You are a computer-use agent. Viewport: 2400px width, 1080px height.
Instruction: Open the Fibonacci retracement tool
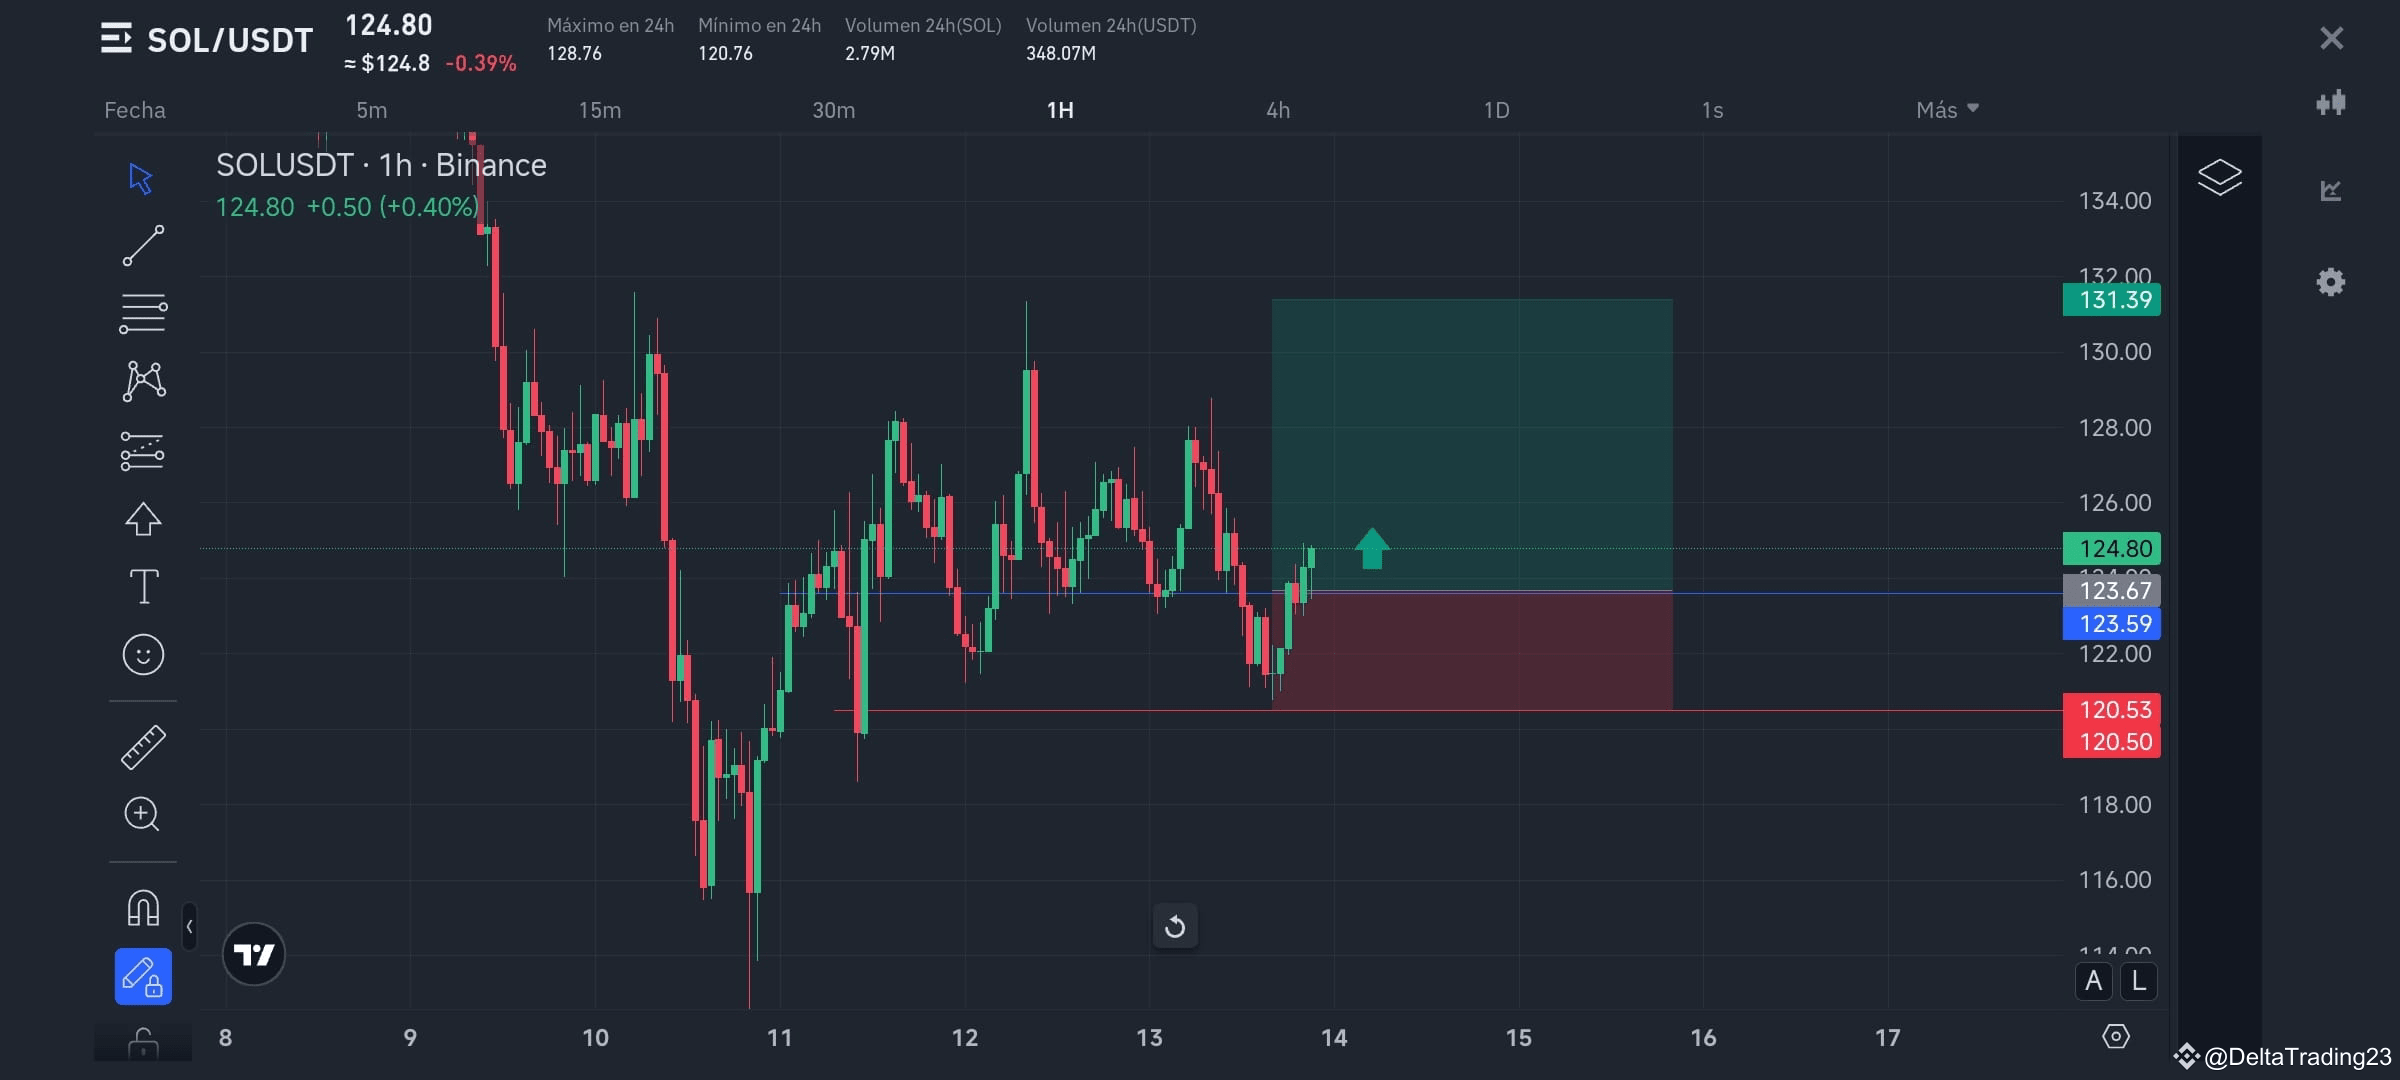tap(143, 313)
